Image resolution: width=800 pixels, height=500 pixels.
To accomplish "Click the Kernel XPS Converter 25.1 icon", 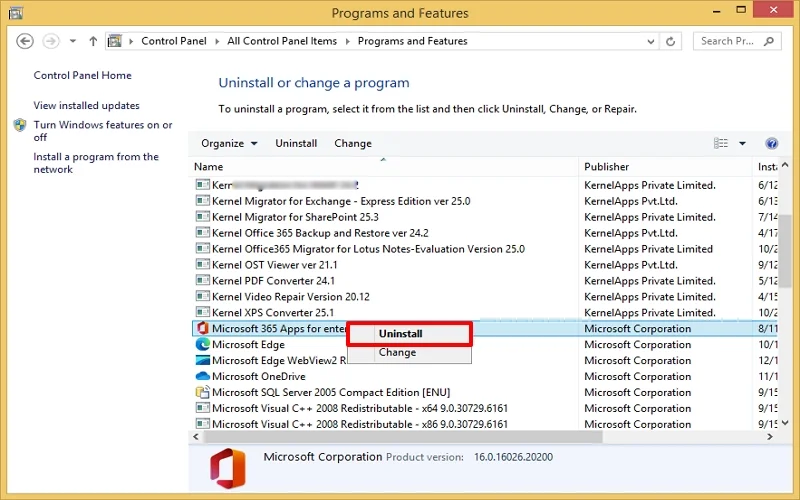I will tap(203, 312).
